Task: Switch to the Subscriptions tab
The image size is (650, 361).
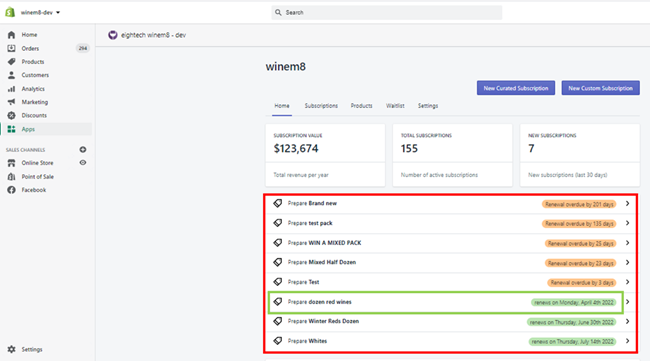Action: tap(321, 106)
